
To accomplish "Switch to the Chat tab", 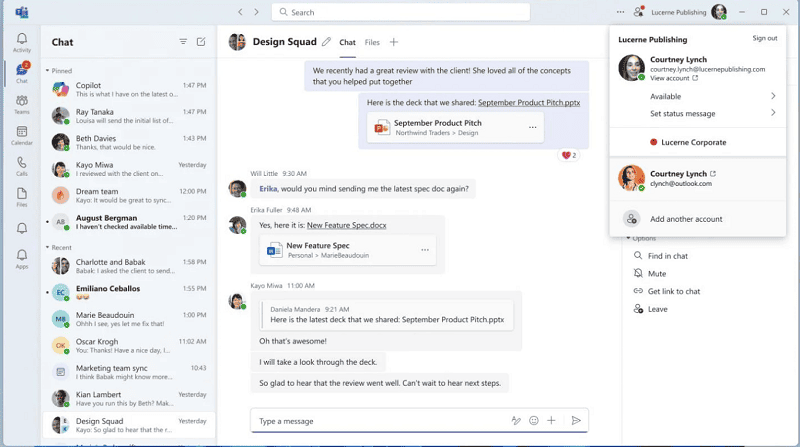I will (347, 42).
